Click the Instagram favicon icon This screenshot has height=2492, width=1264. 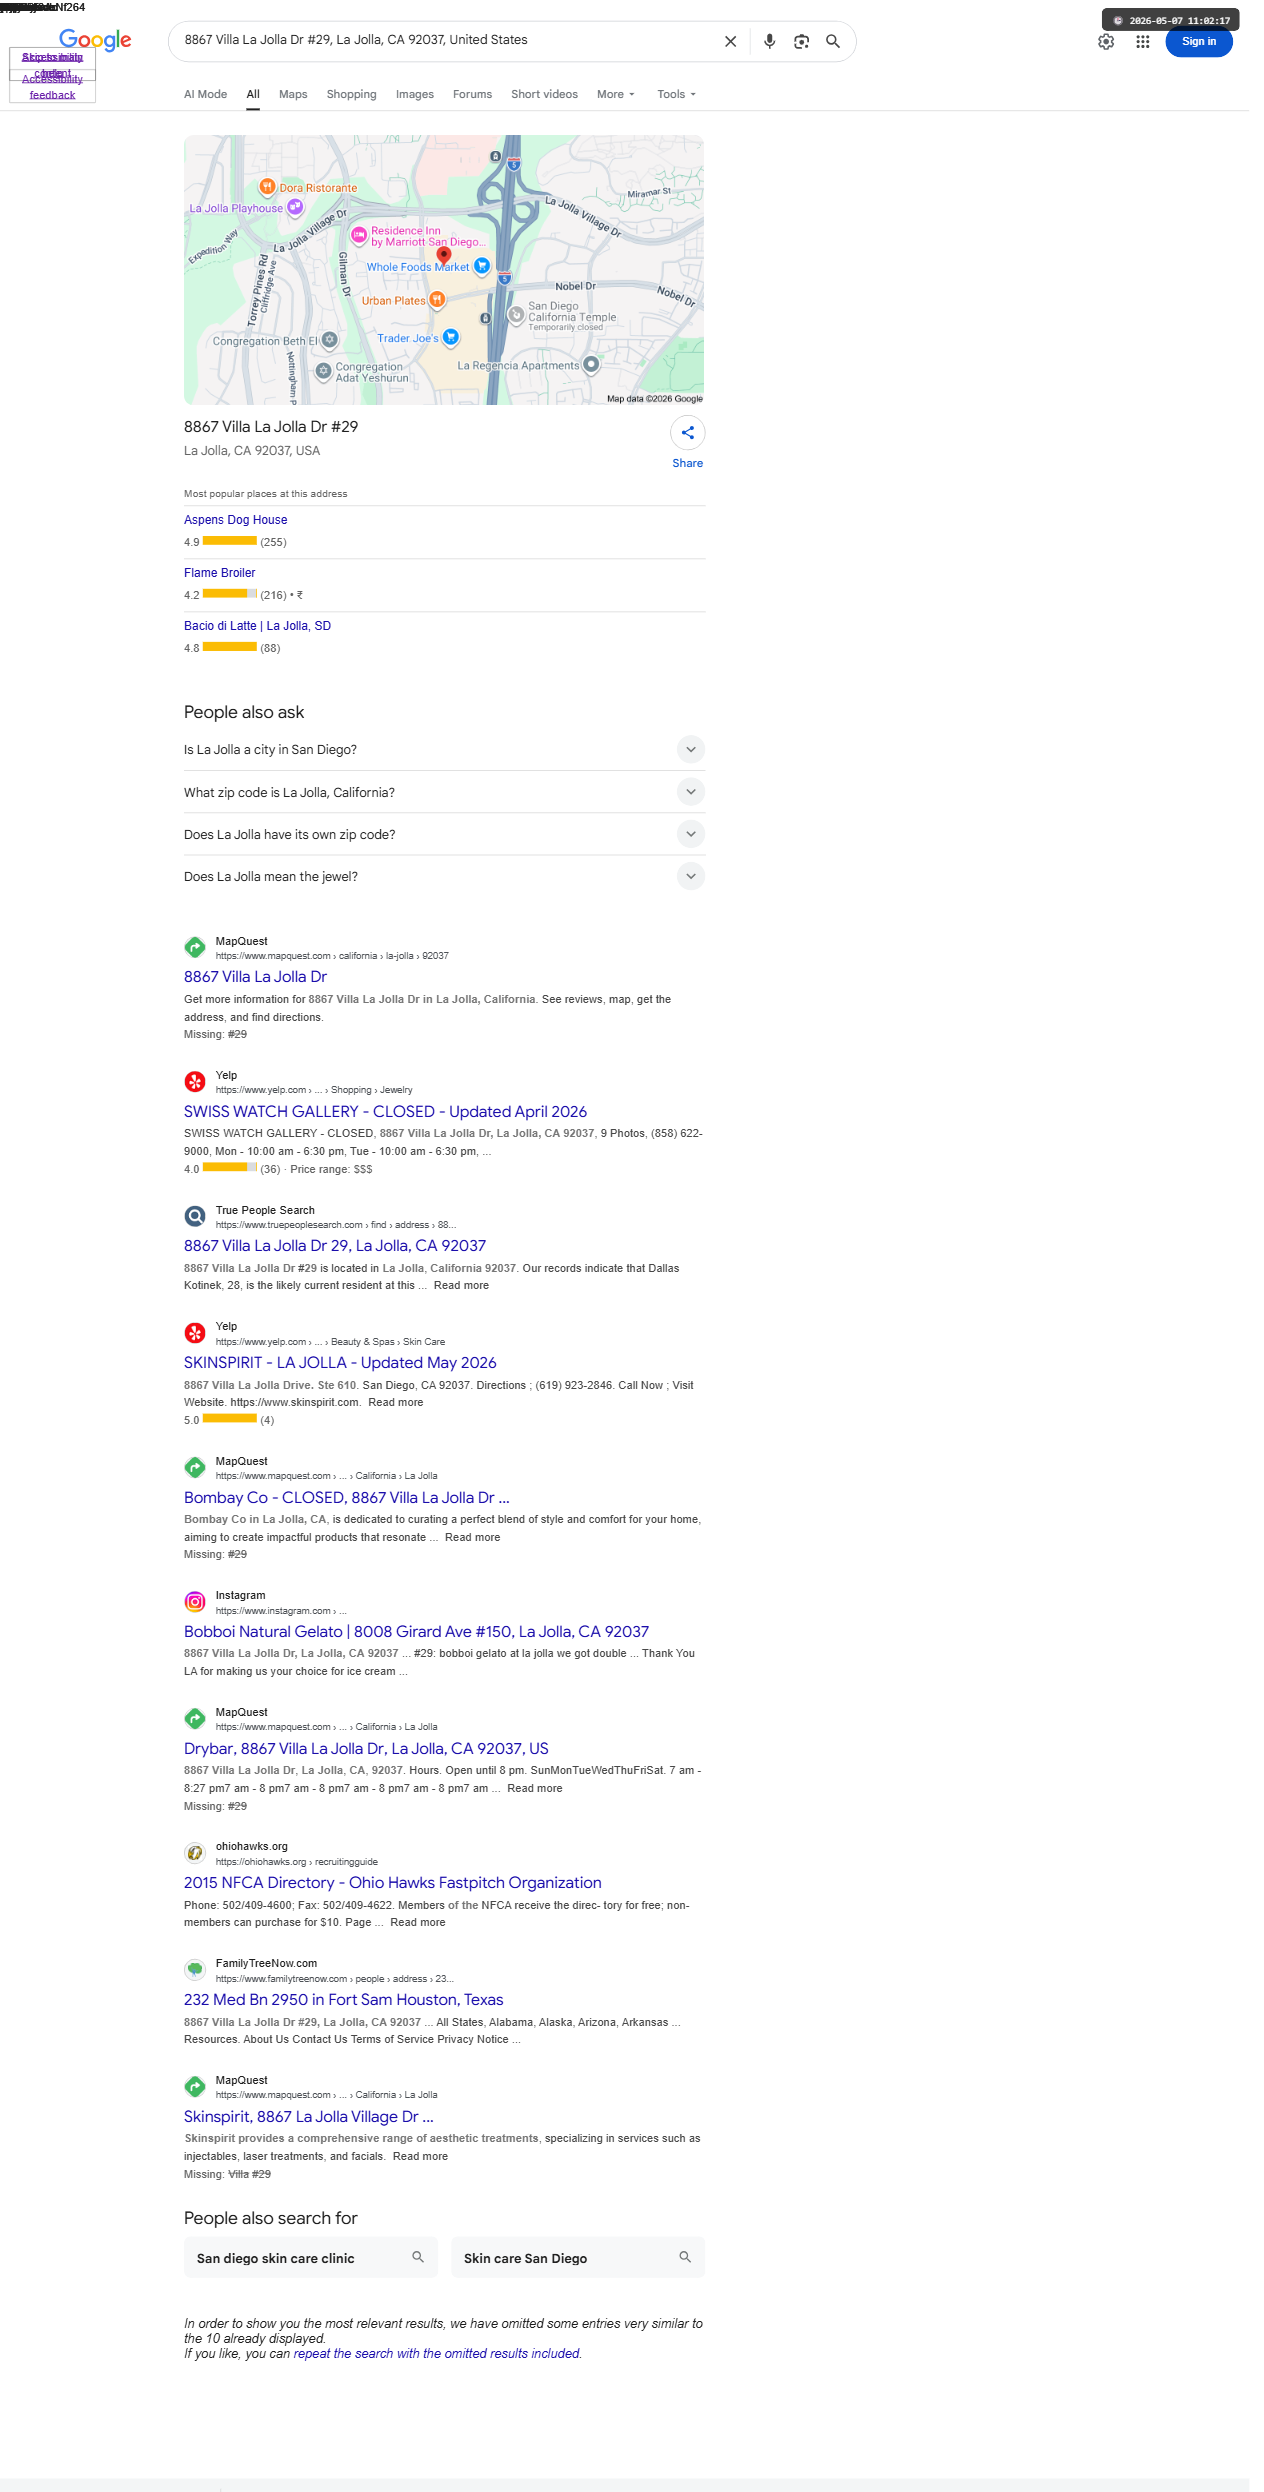pos(195,1602)
